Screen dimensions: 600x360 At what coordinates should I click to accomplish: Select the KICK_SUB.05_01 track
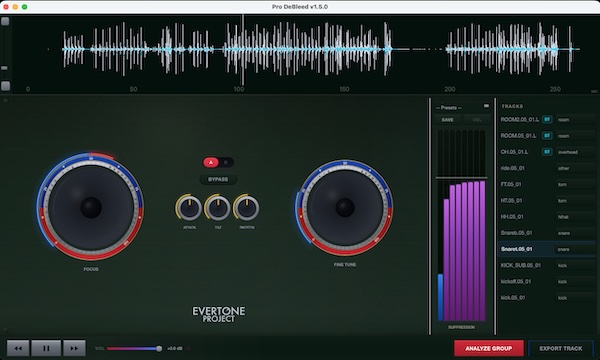521,265
